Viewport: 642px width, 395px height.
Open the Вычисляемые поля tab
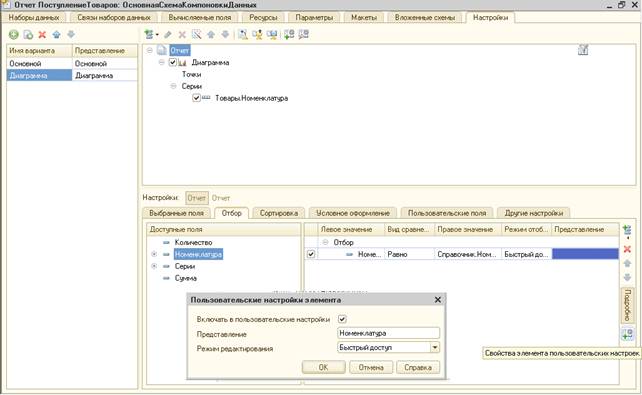point(200,18)
